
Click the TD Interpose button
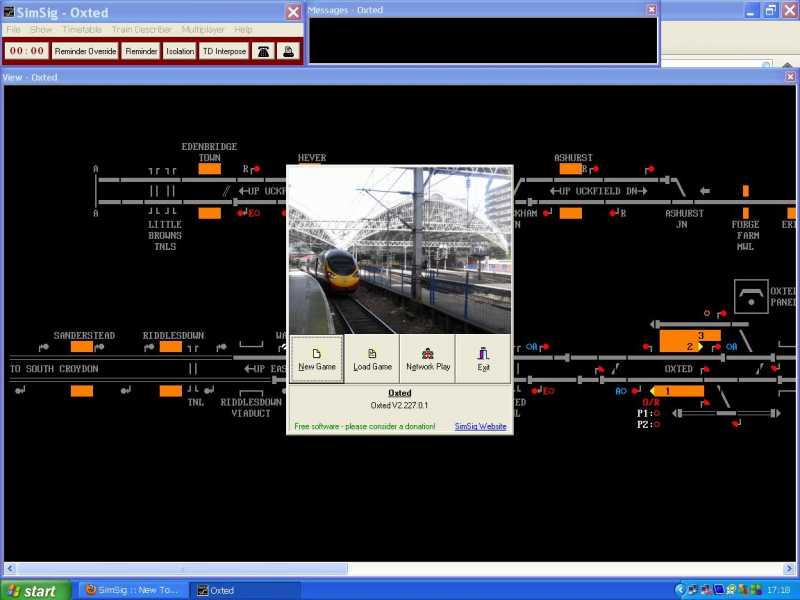click(x=224, y=51)
